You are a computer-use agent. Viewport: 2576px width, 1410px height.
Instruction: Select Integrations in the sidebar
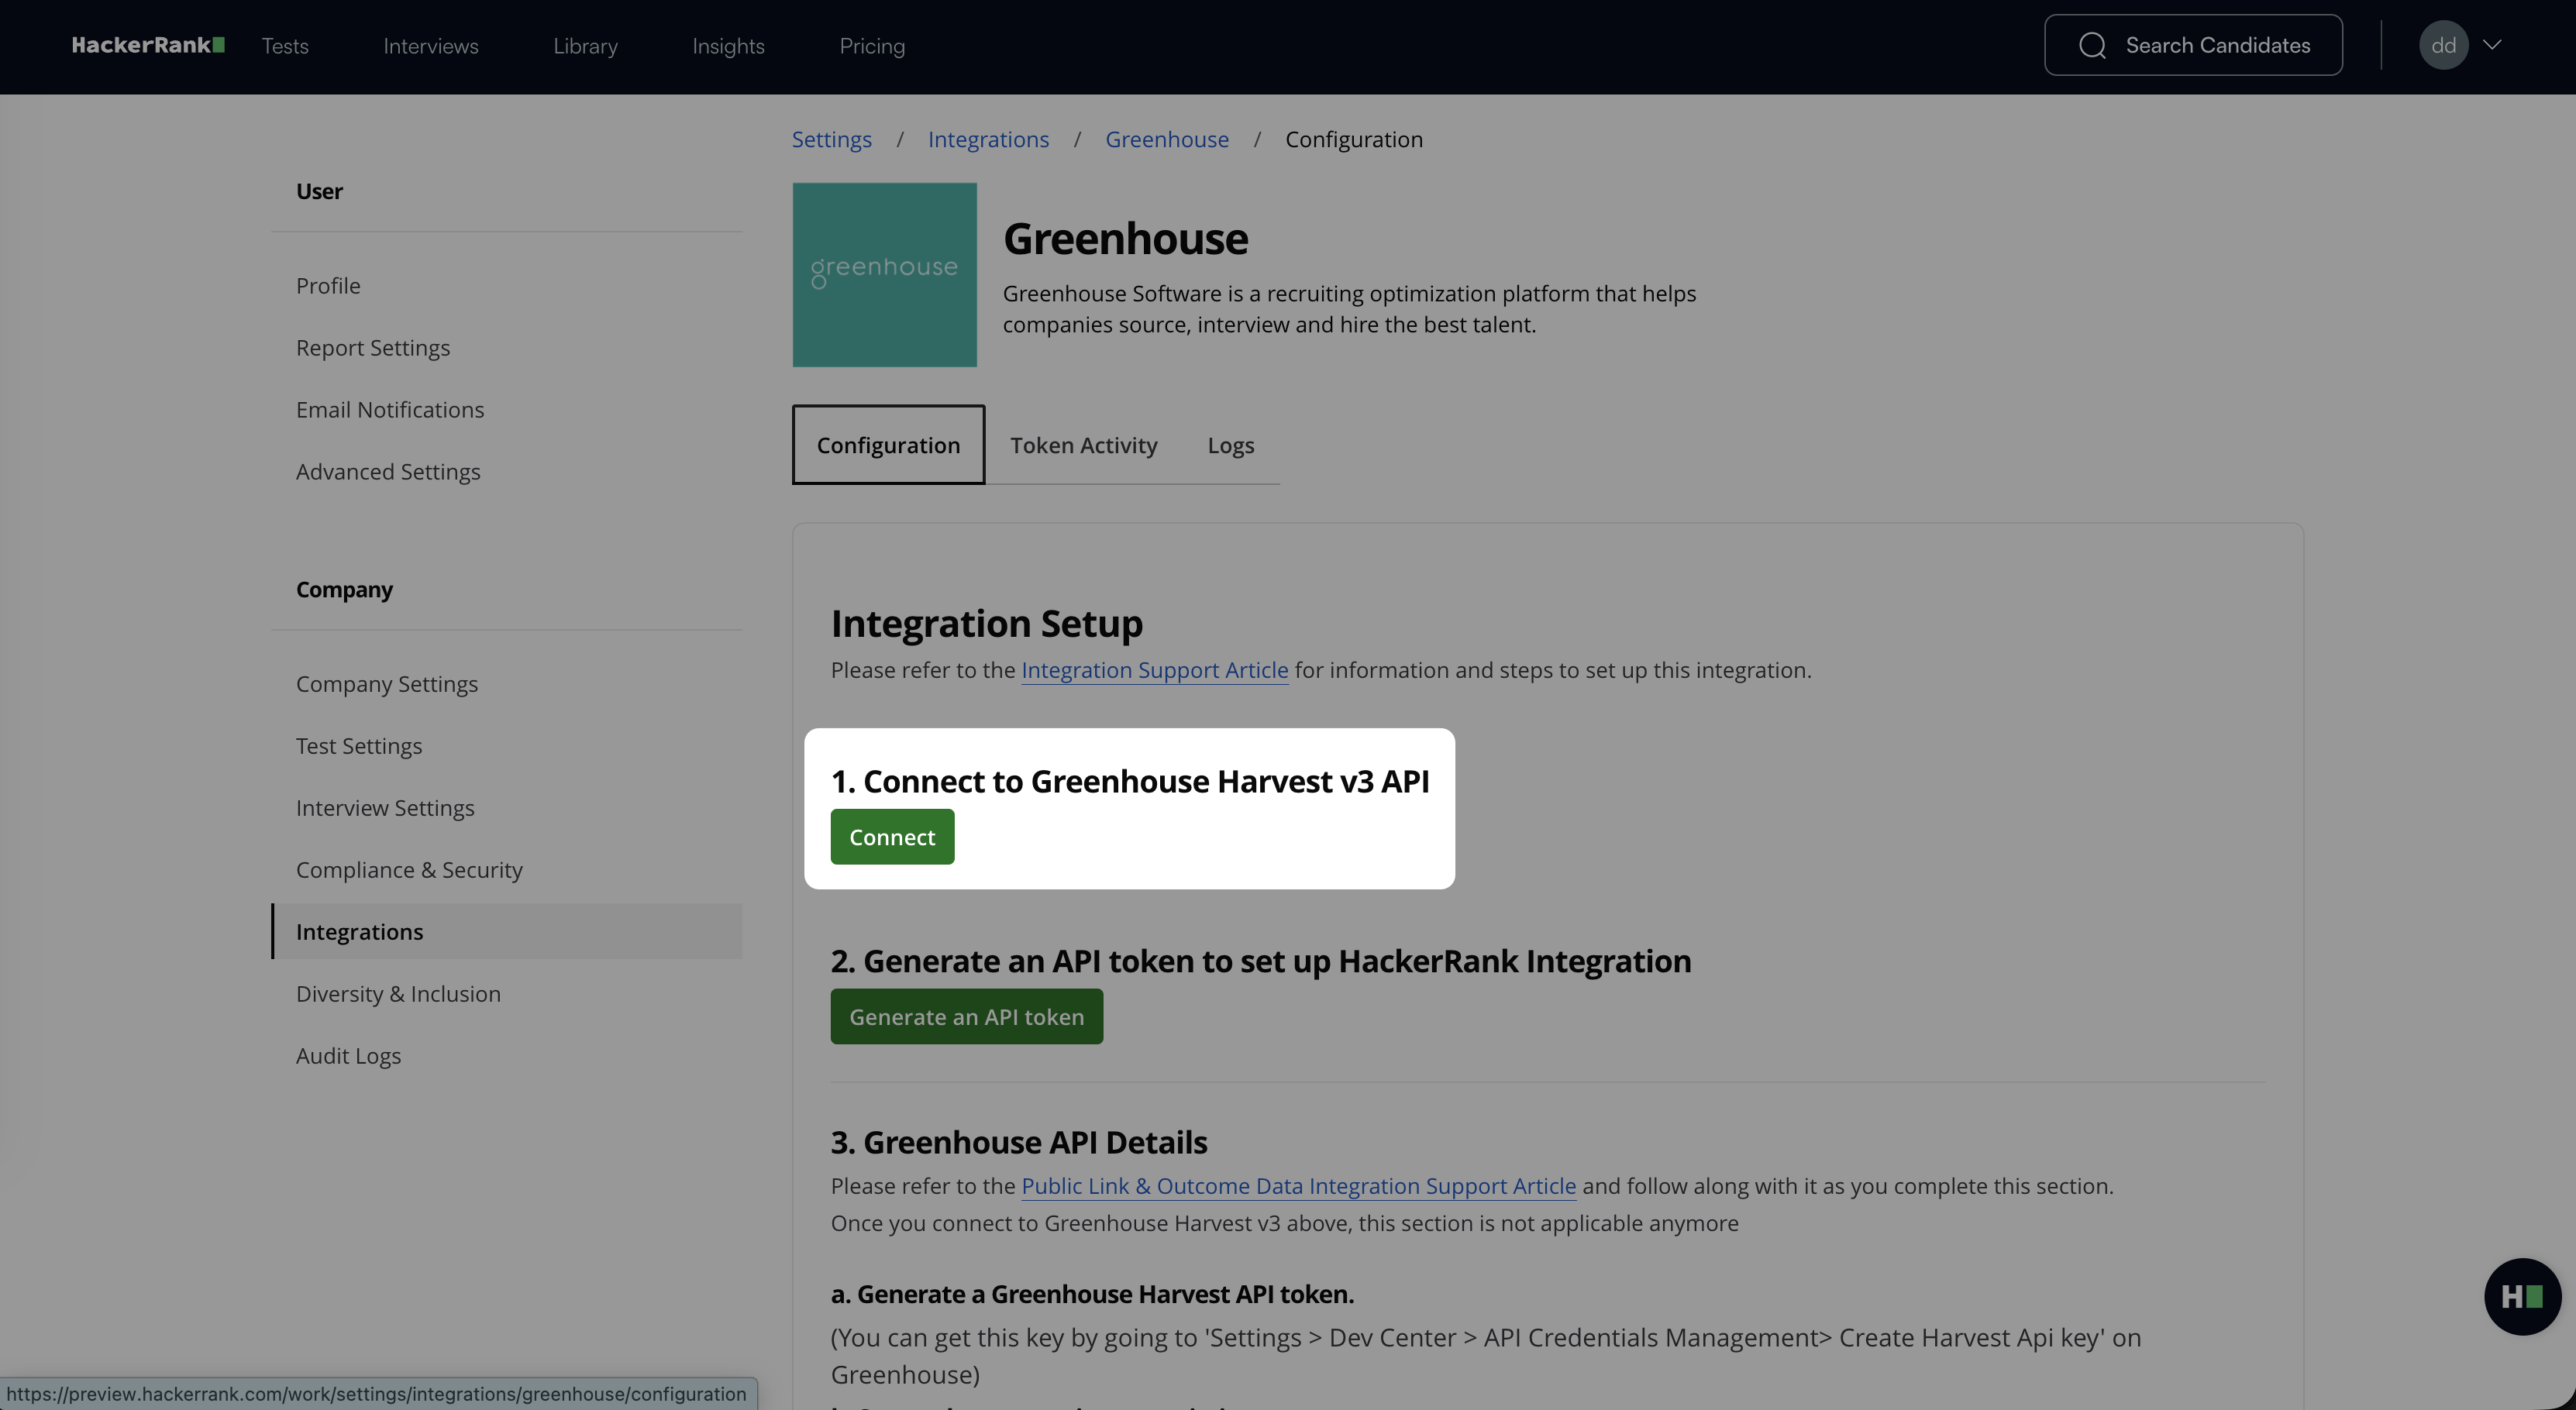tap(507, 932)
